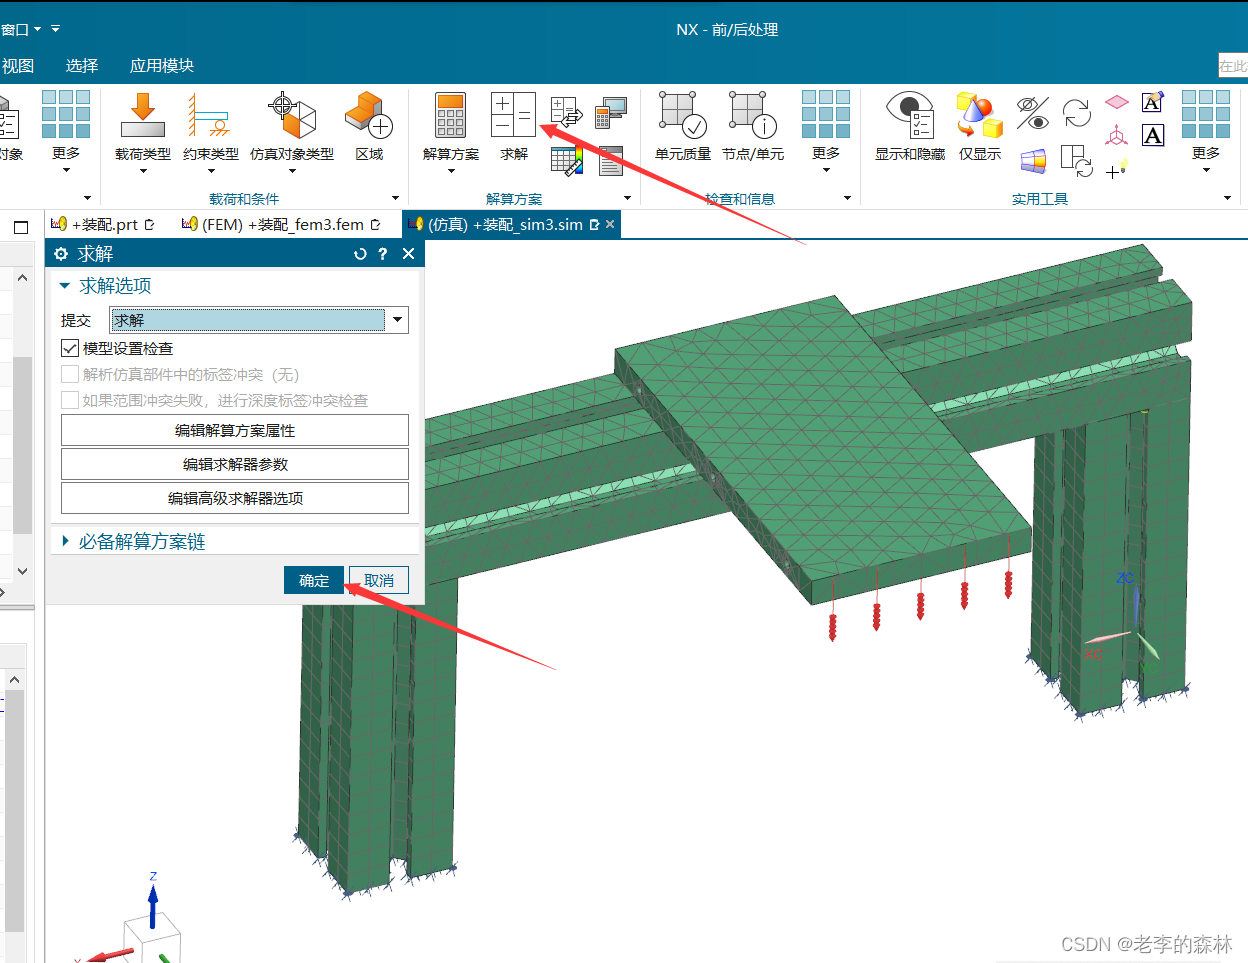This screenshot has width=1248, height=963.
Task: Click the left panel scrollbar down arrow
Action: coord(22,571)
